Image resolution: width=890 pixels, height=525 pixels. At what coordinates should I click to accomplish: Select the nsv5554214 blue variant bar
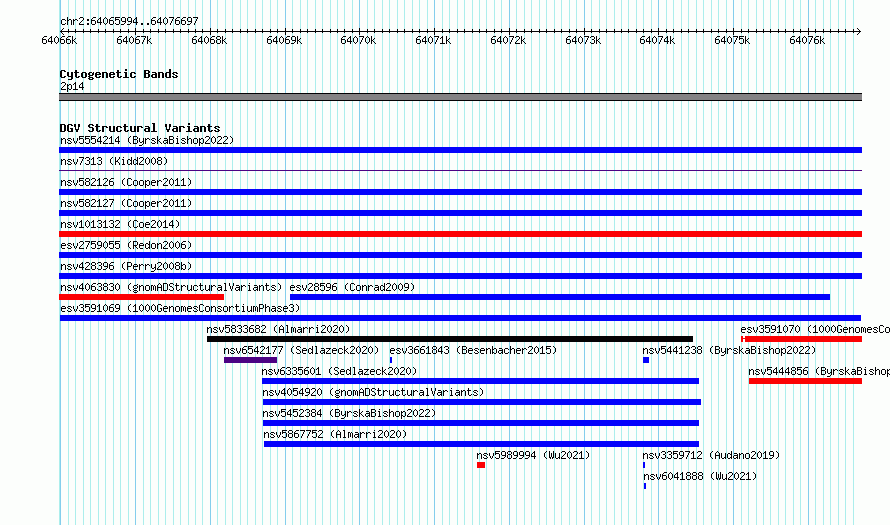click(460, 150)
